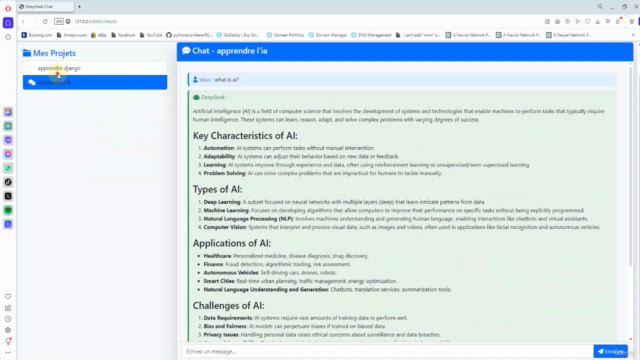Open the DNS Management bookmark
Viewport: 640px width, 360px height.
(x=371, y=35)
